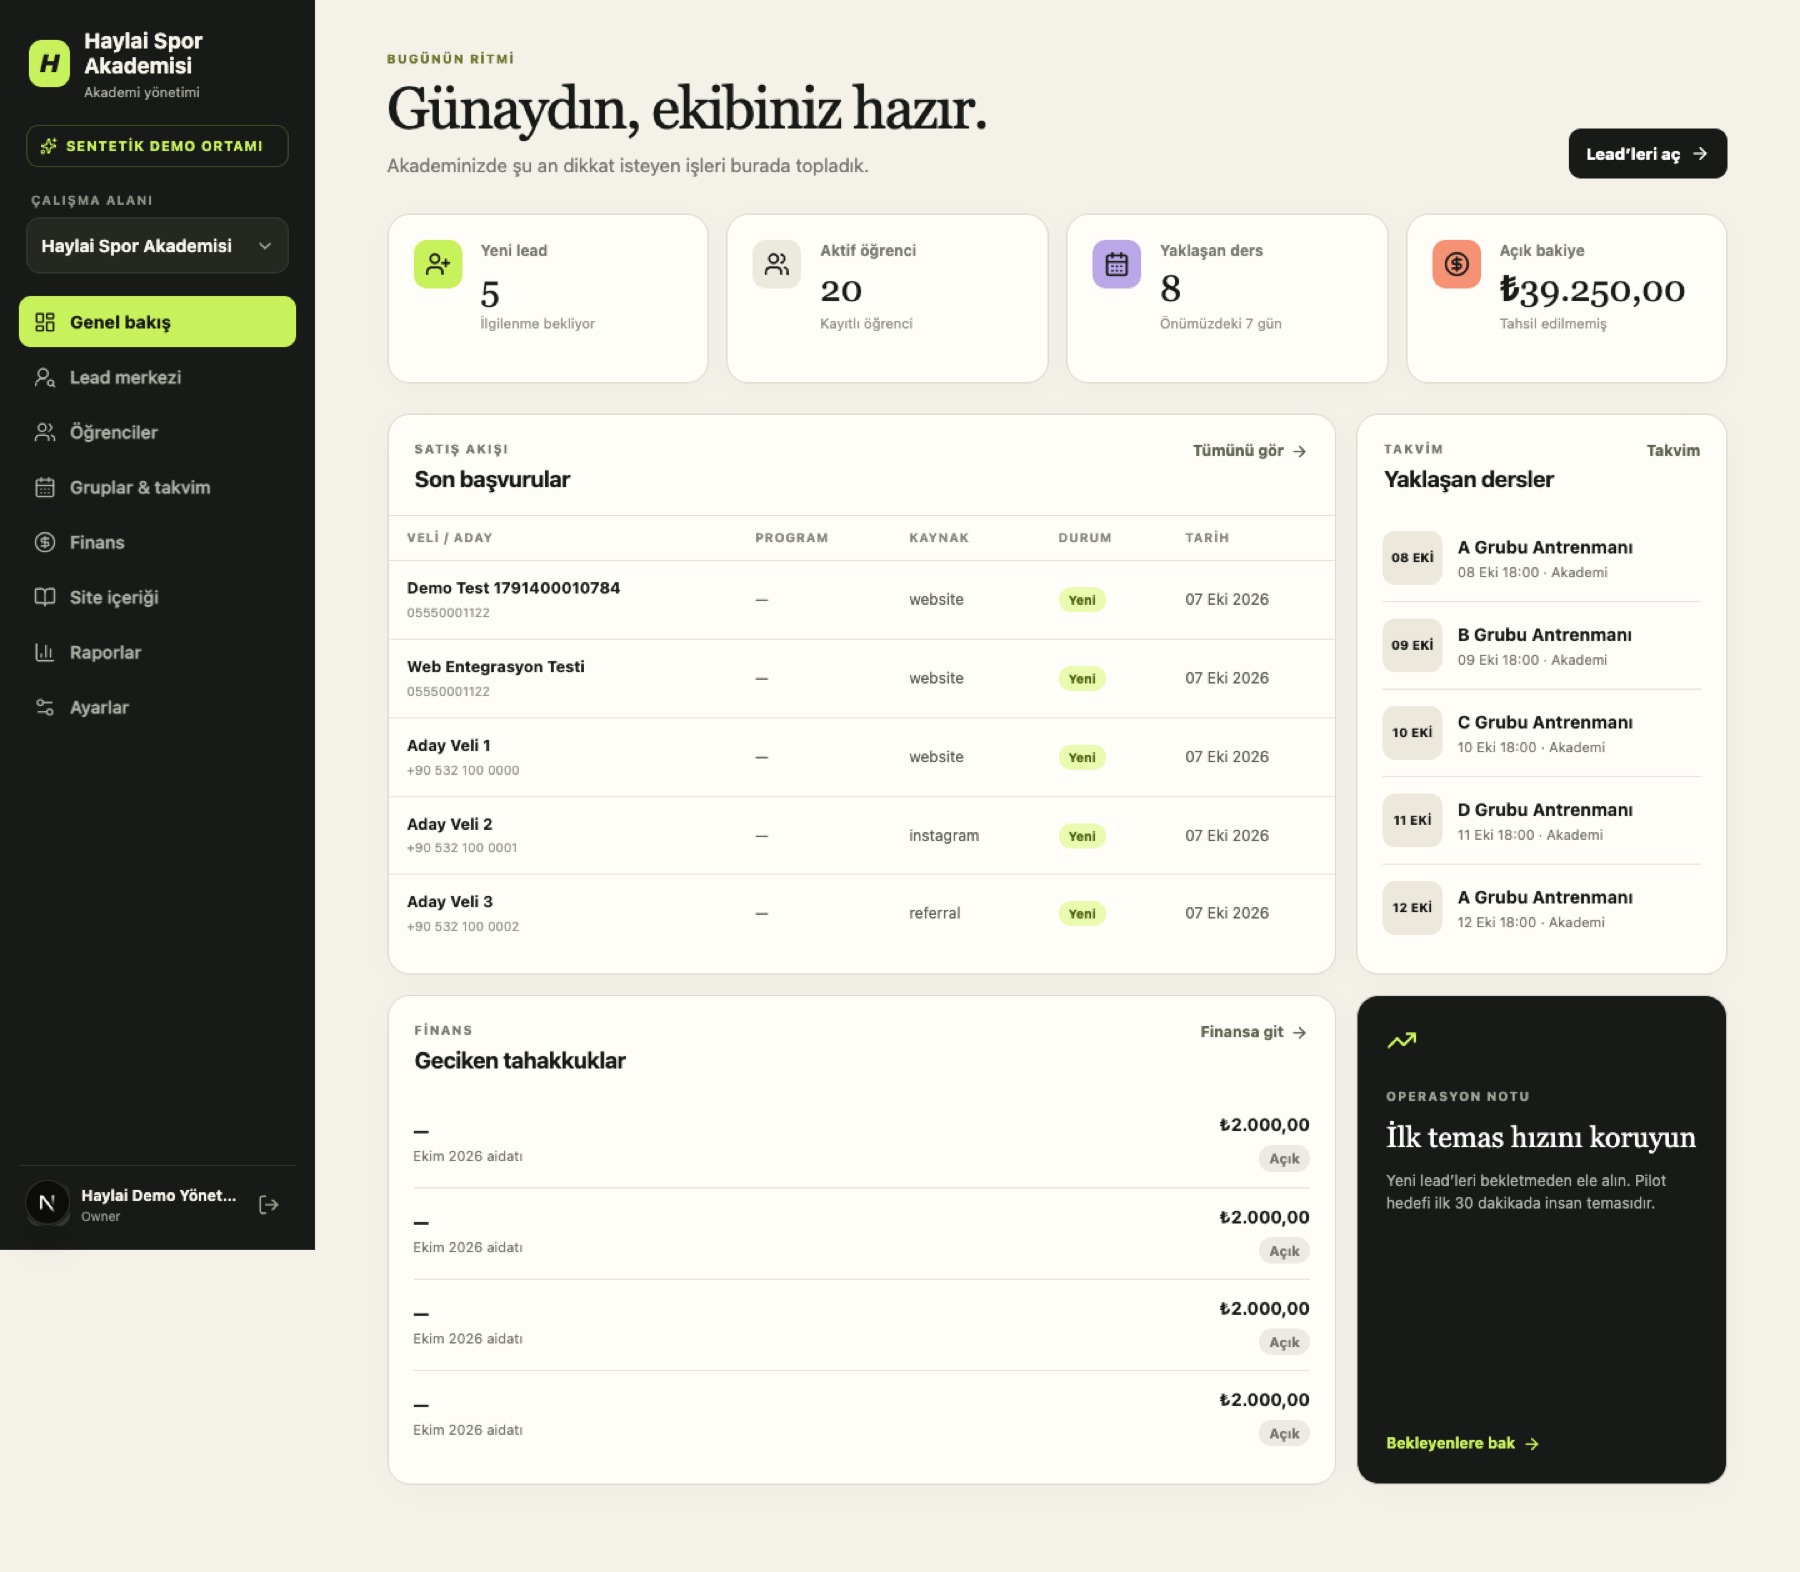The height and width of the screenshot is (1572, 1800).
Task: Click the Lead'leri aç button
Action: pos(1647,154)
